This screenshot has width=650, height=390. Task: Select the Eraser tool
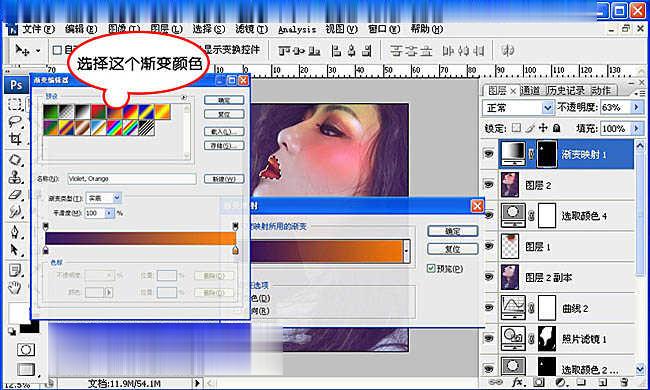(15, 195)
